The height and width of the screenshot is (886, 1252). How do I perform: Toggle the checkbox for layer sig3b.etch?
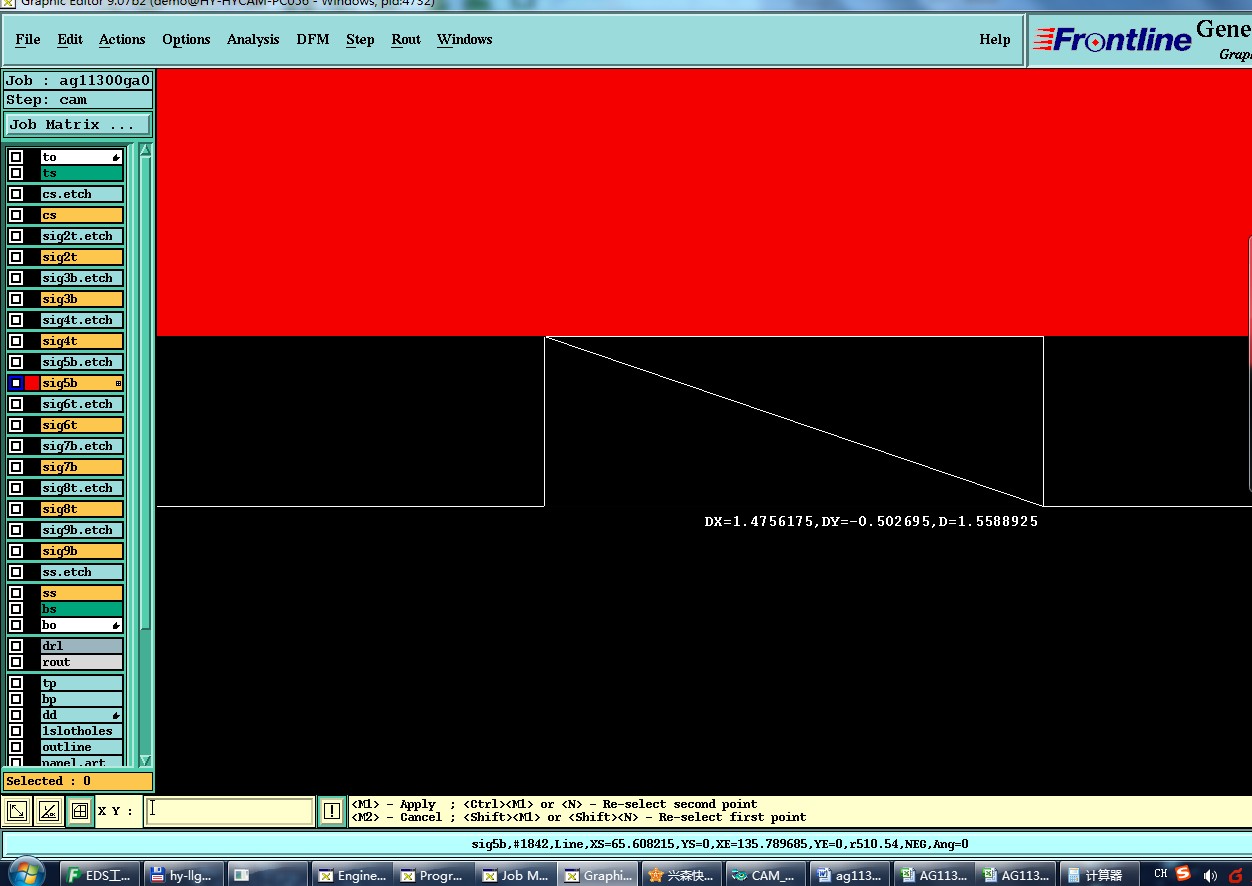coord(16,278)
